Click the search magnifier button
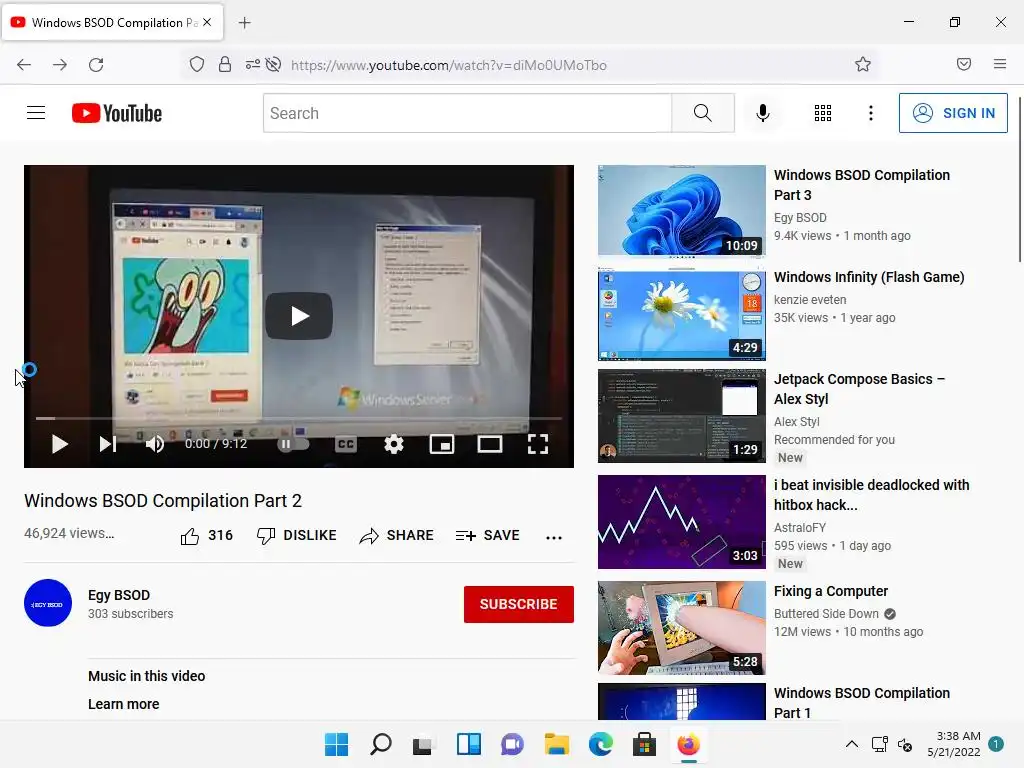 pyautogui.click(x=703, y=113)
